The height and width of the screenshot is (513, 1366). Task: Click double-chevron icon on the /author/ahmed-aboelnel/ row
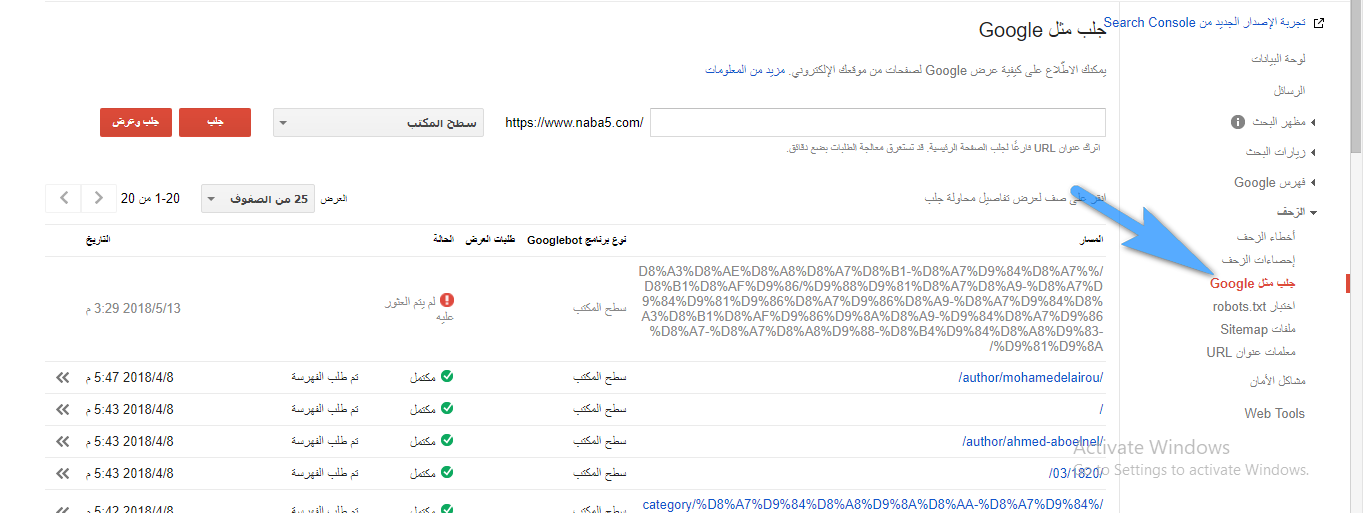coord(63,441)
